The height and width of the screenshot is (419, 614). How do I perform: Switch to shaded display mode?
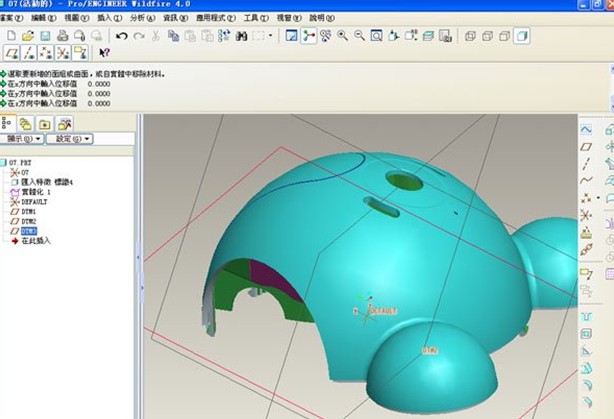click(x=522, y=36)
